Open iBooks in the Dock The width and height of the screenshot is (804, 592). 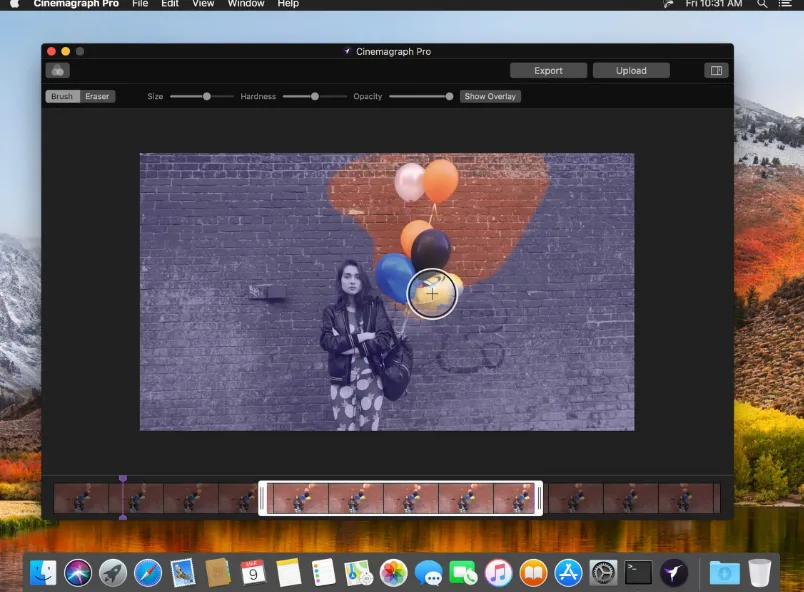tap(533, 573)
